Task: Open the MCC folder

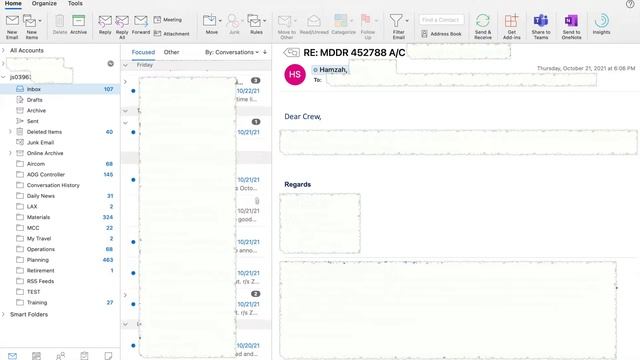Action: point(60,228)
